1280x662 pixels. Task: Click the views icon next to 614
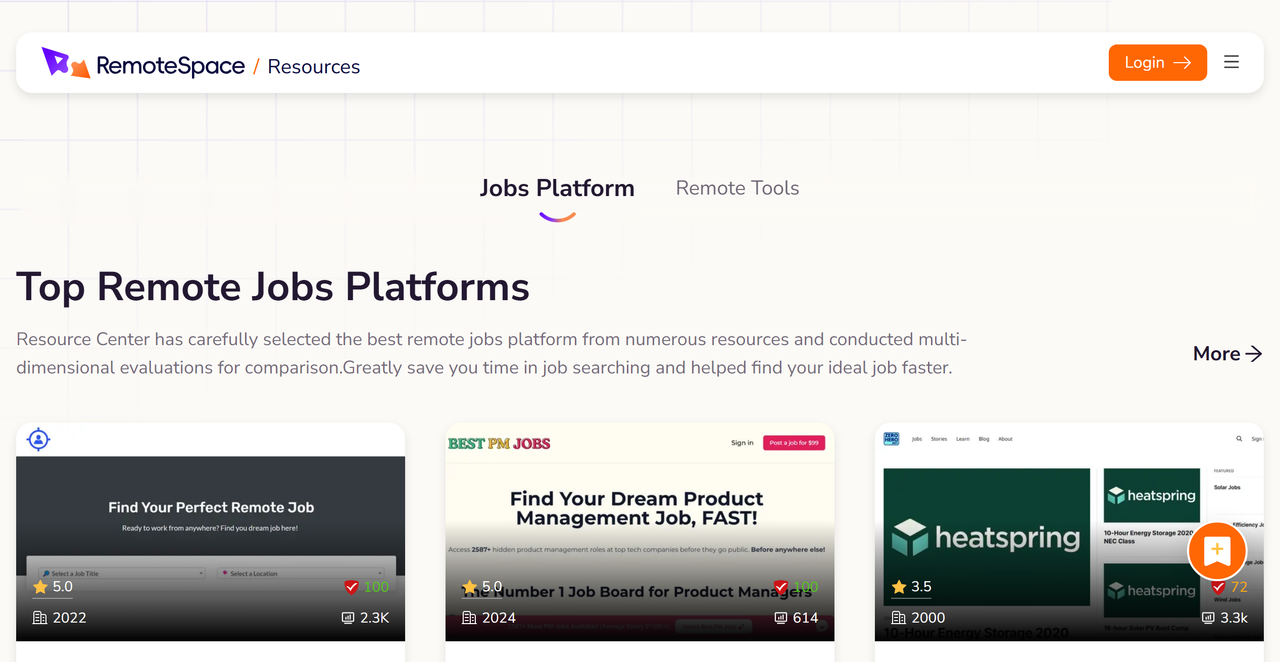(x=781, y=618)
